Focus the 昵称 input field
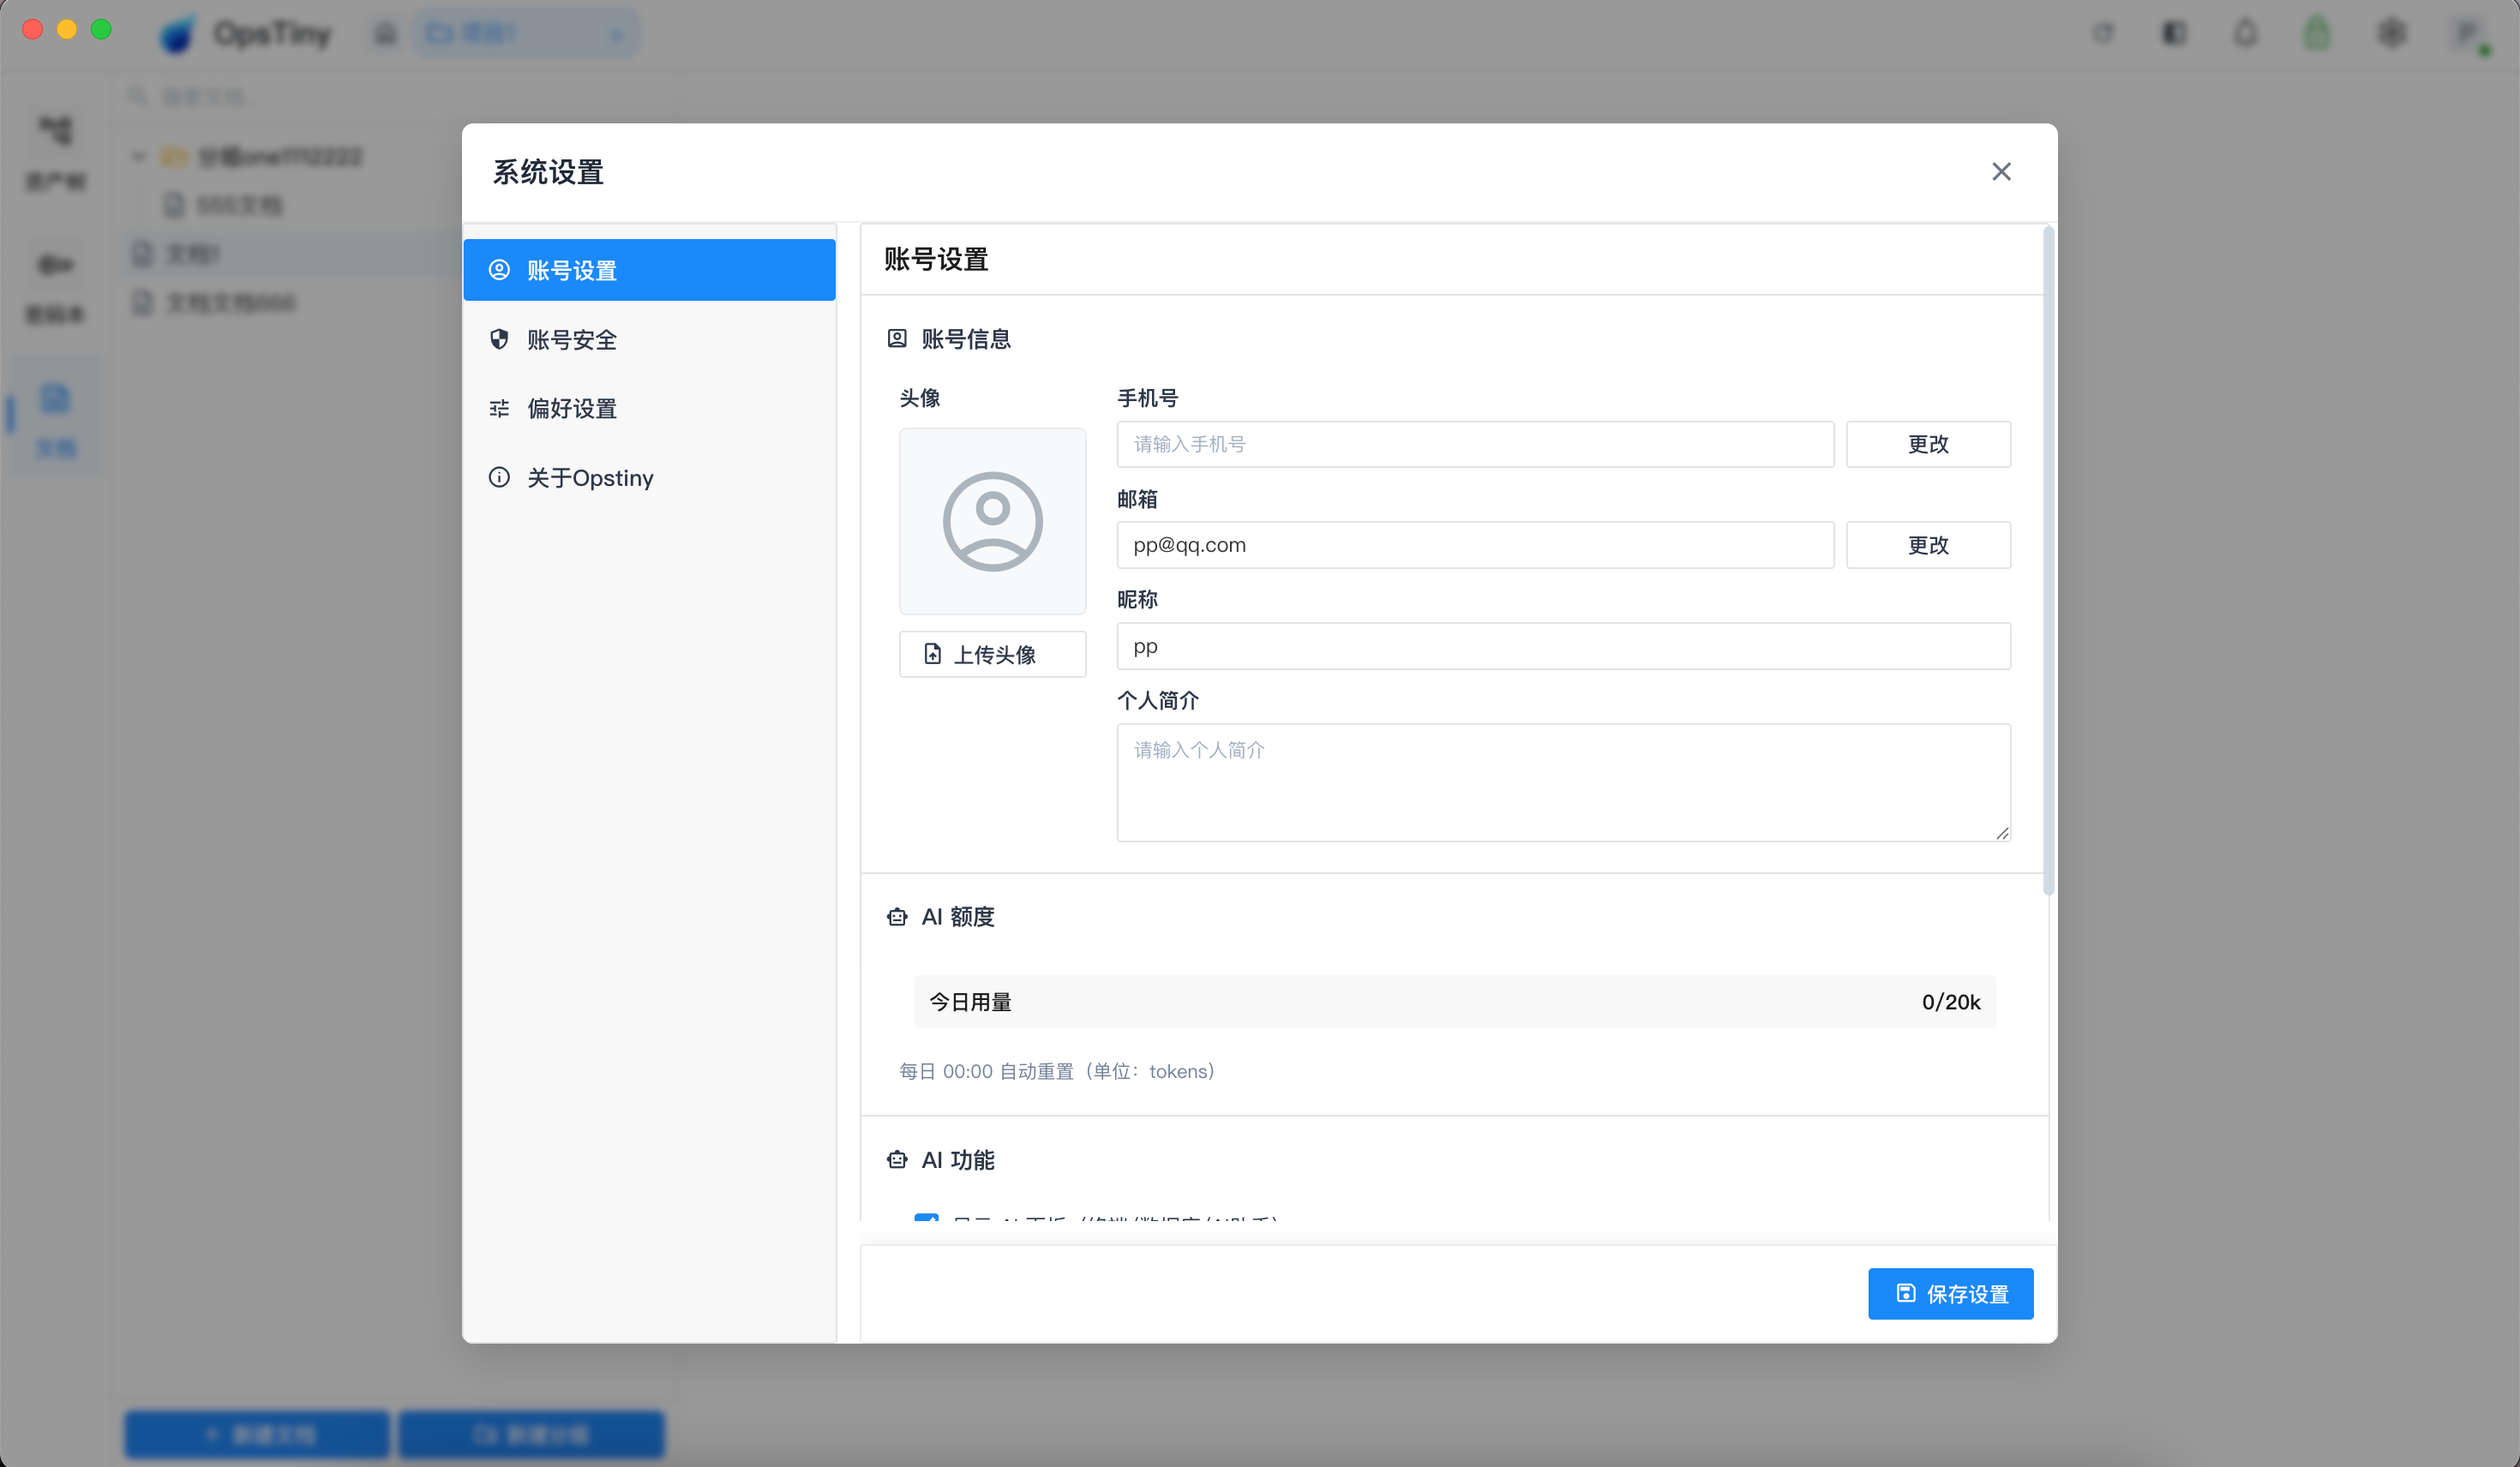Screen dimensions: 2520x1467 pyautogui.click(x=1563, y=646)
